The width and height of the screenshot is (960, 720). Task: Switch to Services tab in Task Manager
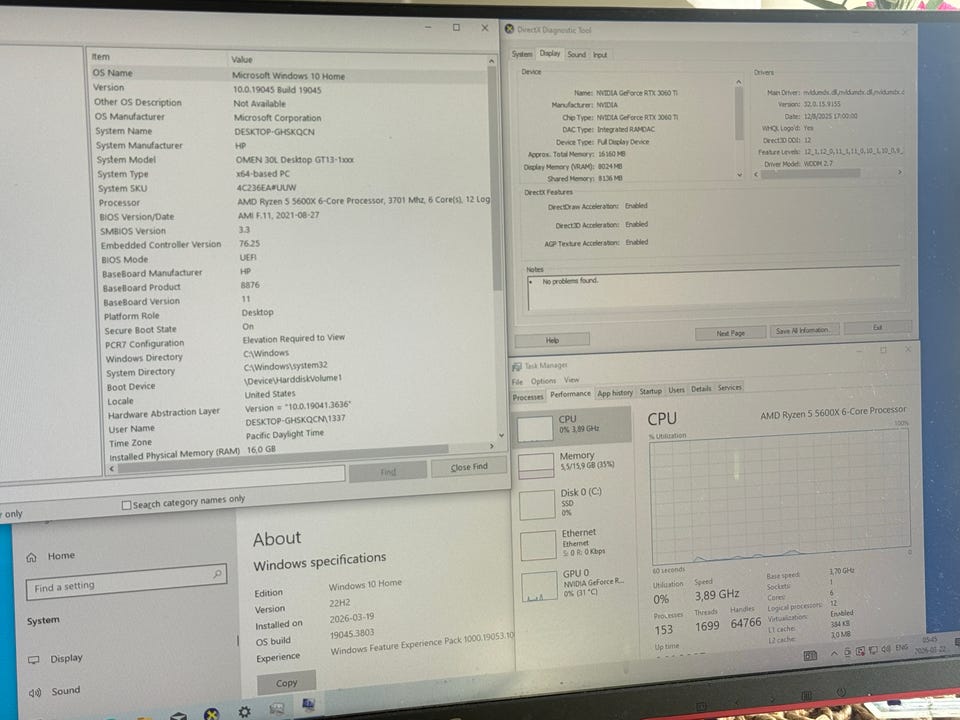point(729,388)
